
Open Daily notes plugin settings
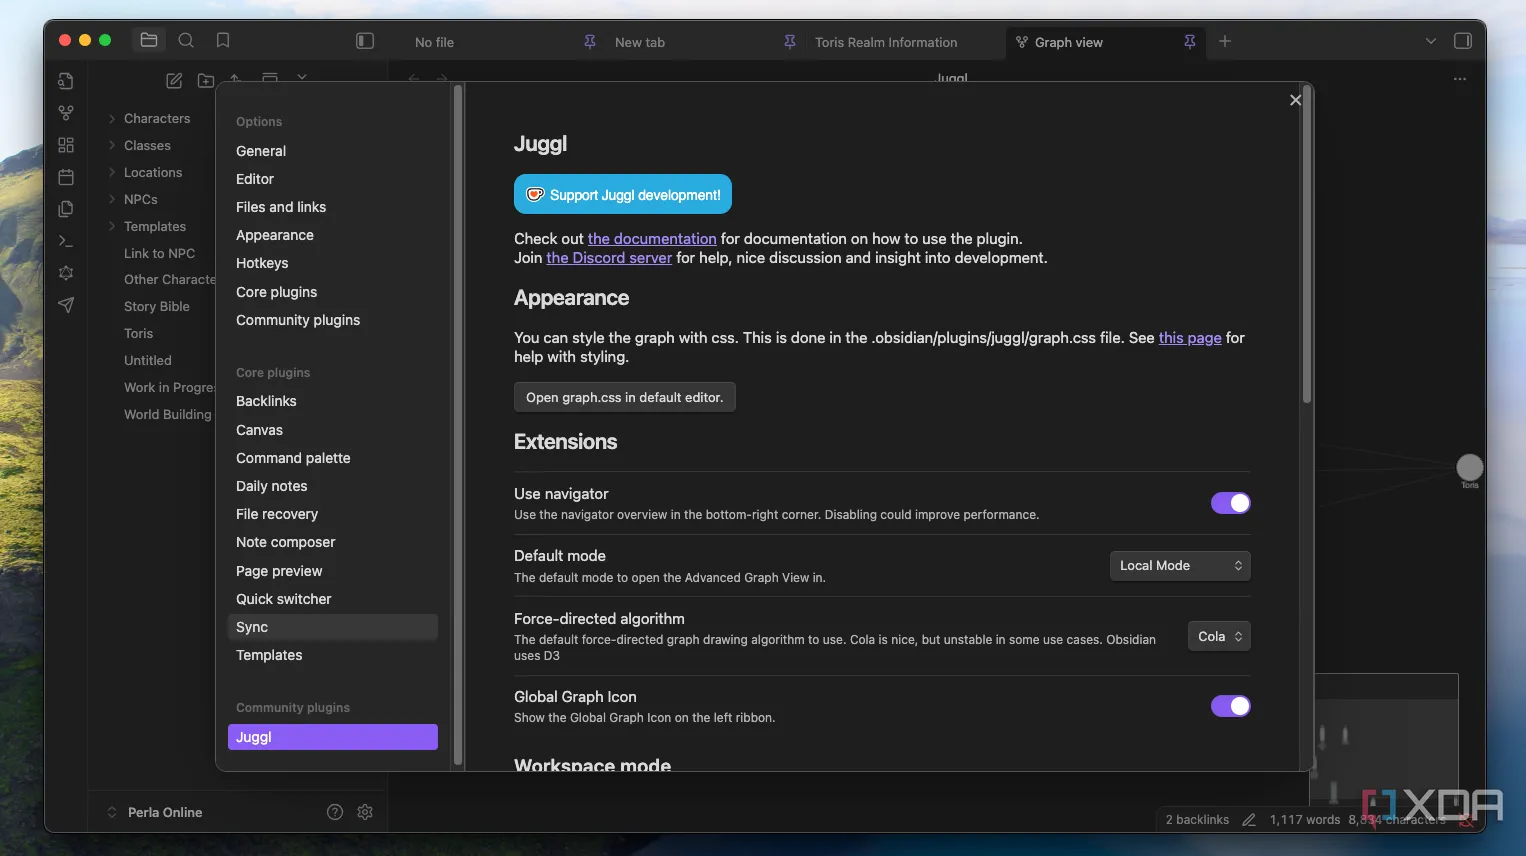(x=272, y=486)
